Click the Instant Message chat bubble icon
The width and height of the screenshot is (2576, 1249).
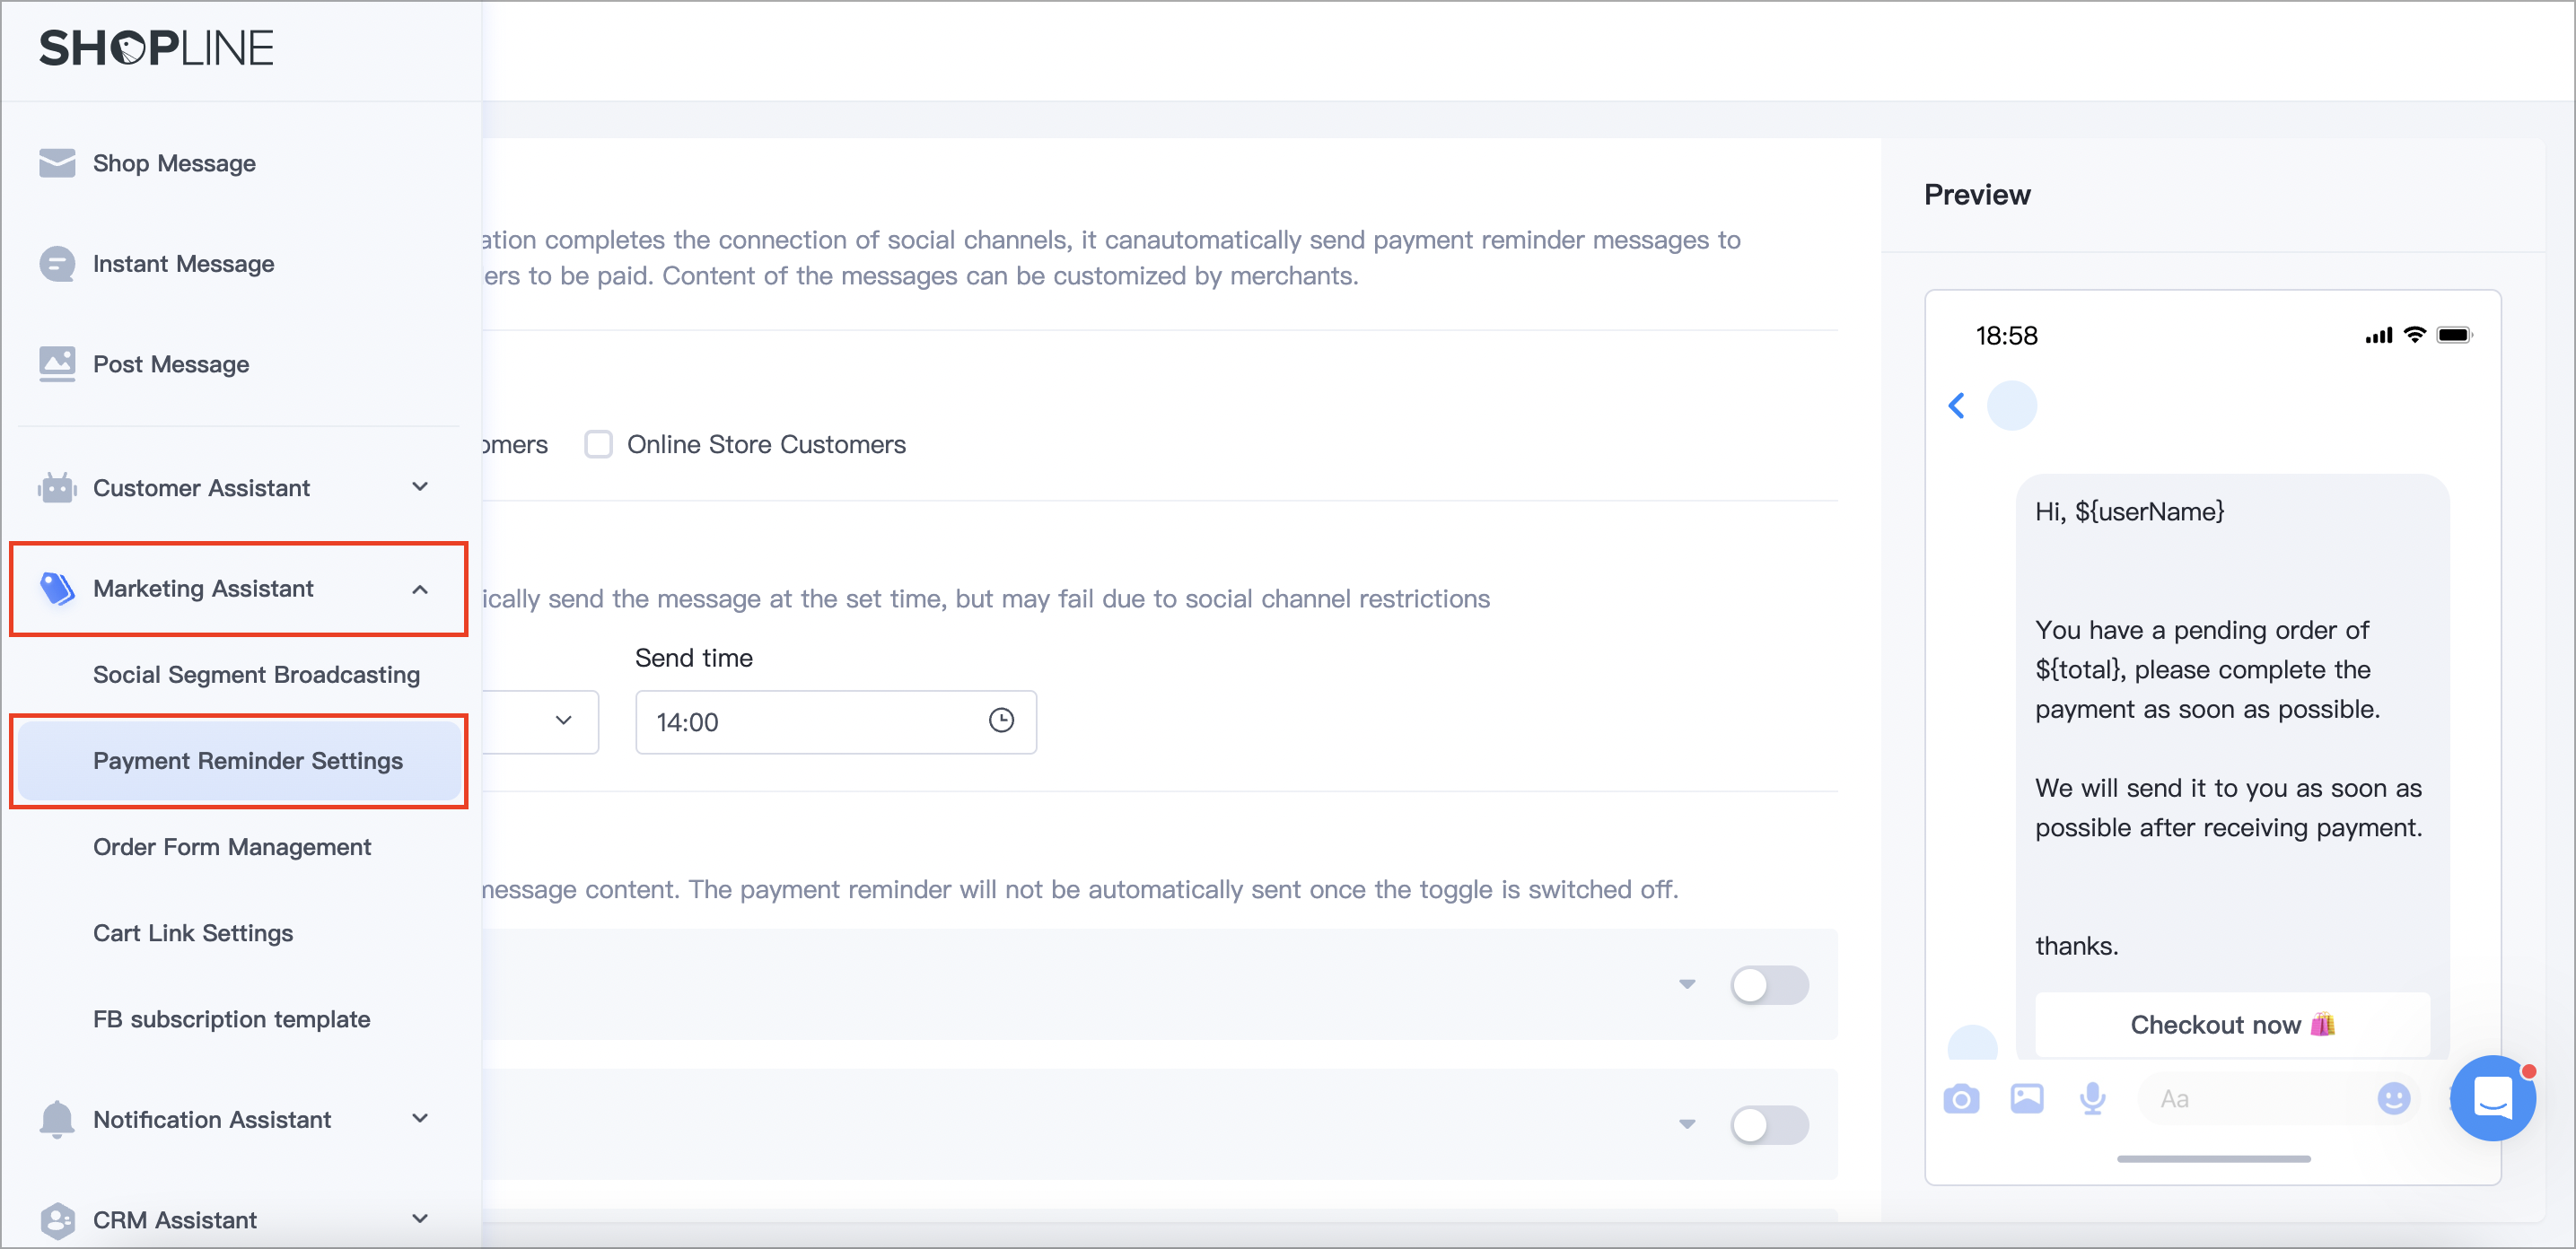(57, 264)
